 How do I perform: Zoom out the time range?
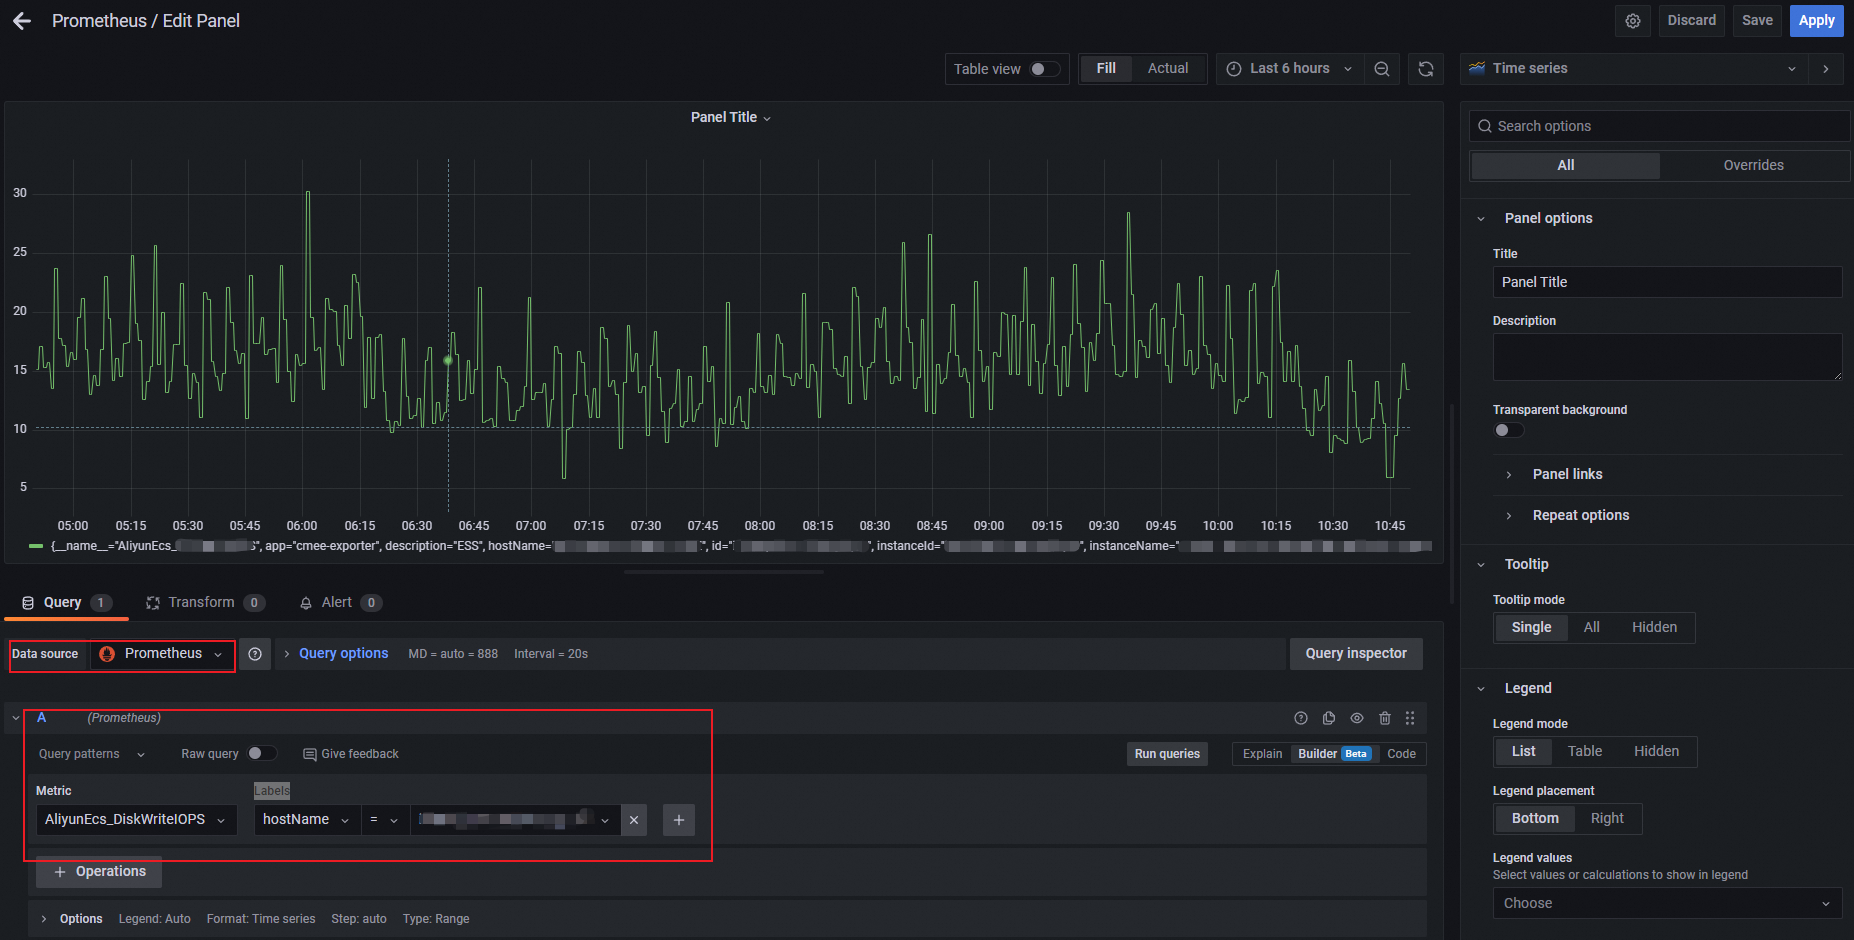coord(1382,69)
